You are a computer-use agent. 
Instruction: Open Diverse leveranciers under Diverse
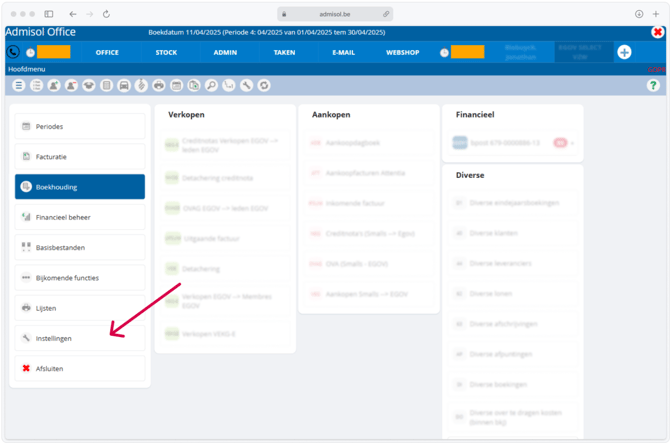(x=513, y=264)
